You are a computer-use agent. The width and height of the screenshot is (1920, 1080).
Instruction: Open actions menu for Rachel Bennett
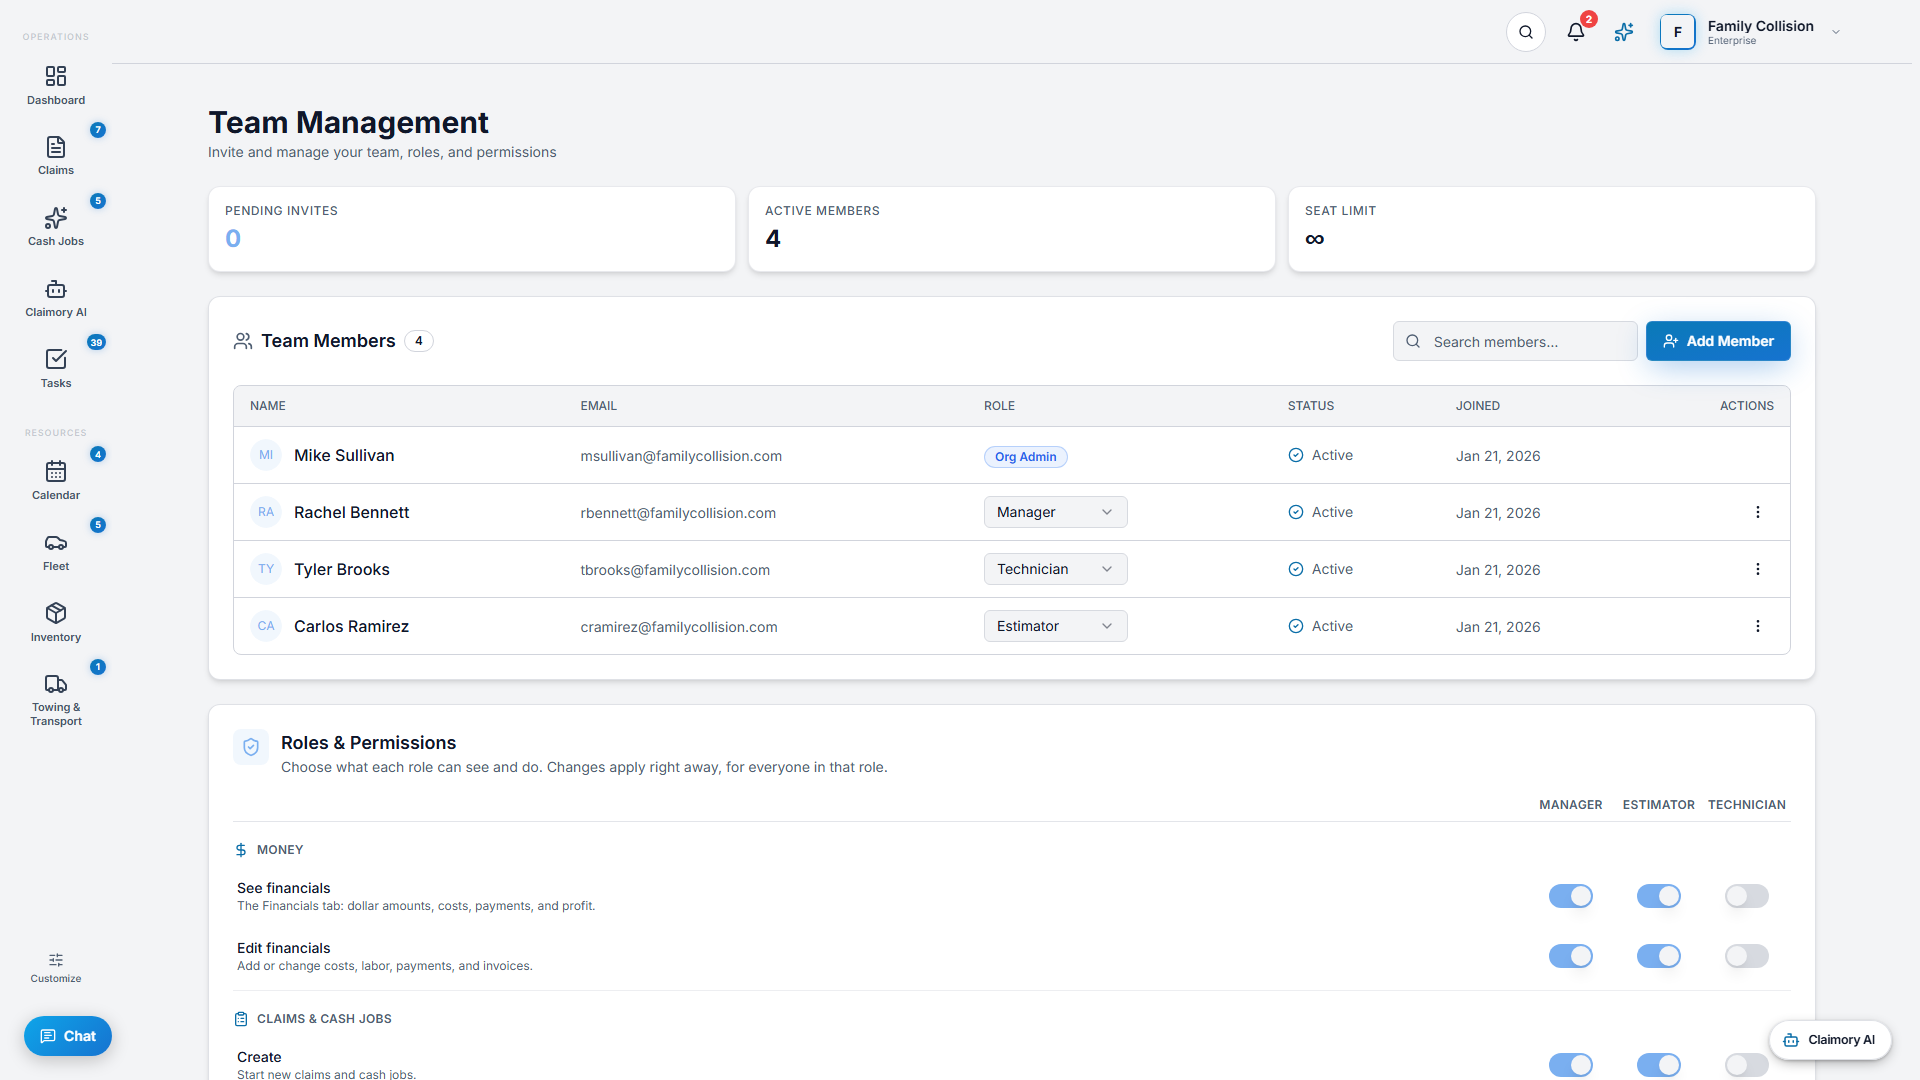pos(1758,512)
